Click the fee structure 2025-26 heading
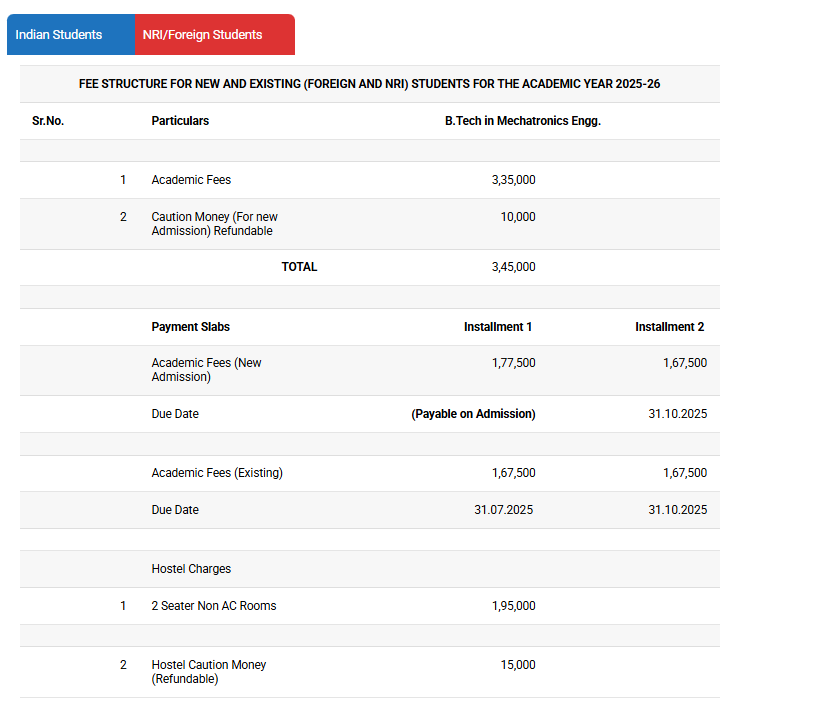This screenshot has height=722, width=830. point(369,84)
